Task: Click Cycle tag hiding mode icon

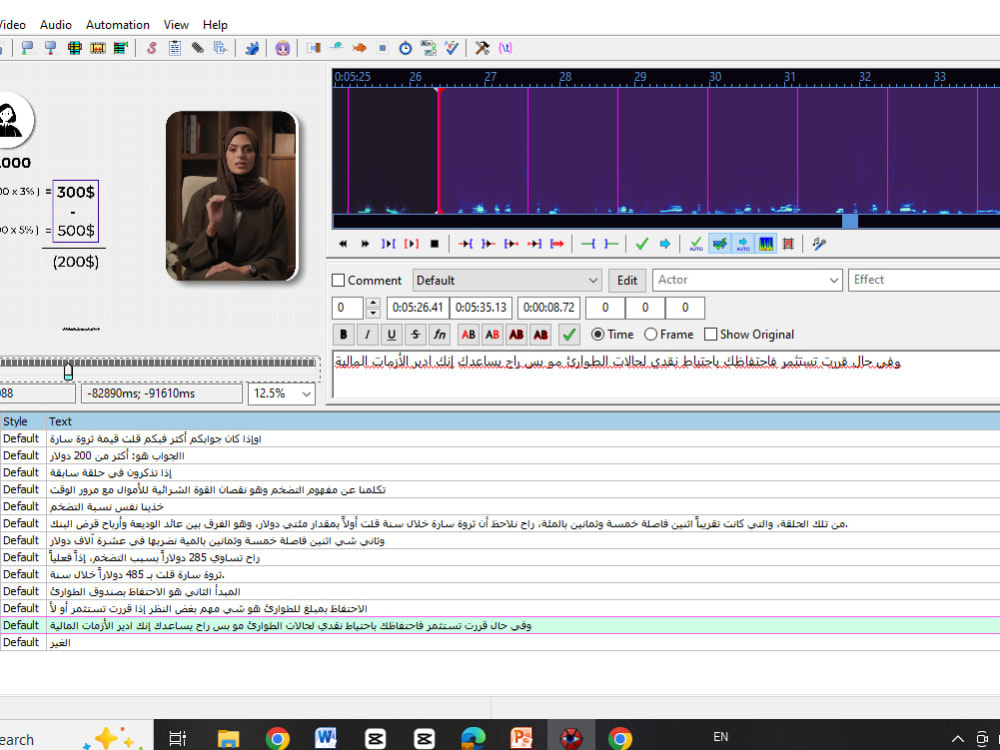Action: click(x=505, y=48)
